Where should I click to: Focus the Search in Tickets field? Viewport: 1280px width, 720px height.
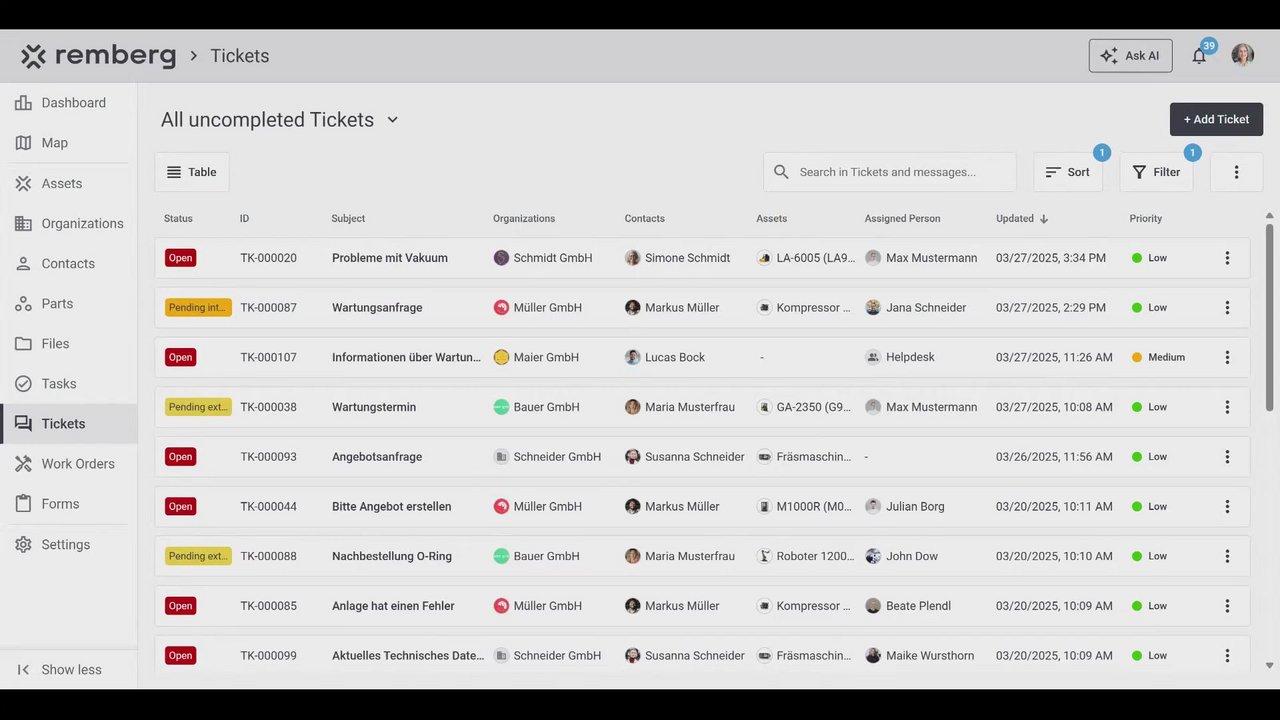click(x=890, y=172)
